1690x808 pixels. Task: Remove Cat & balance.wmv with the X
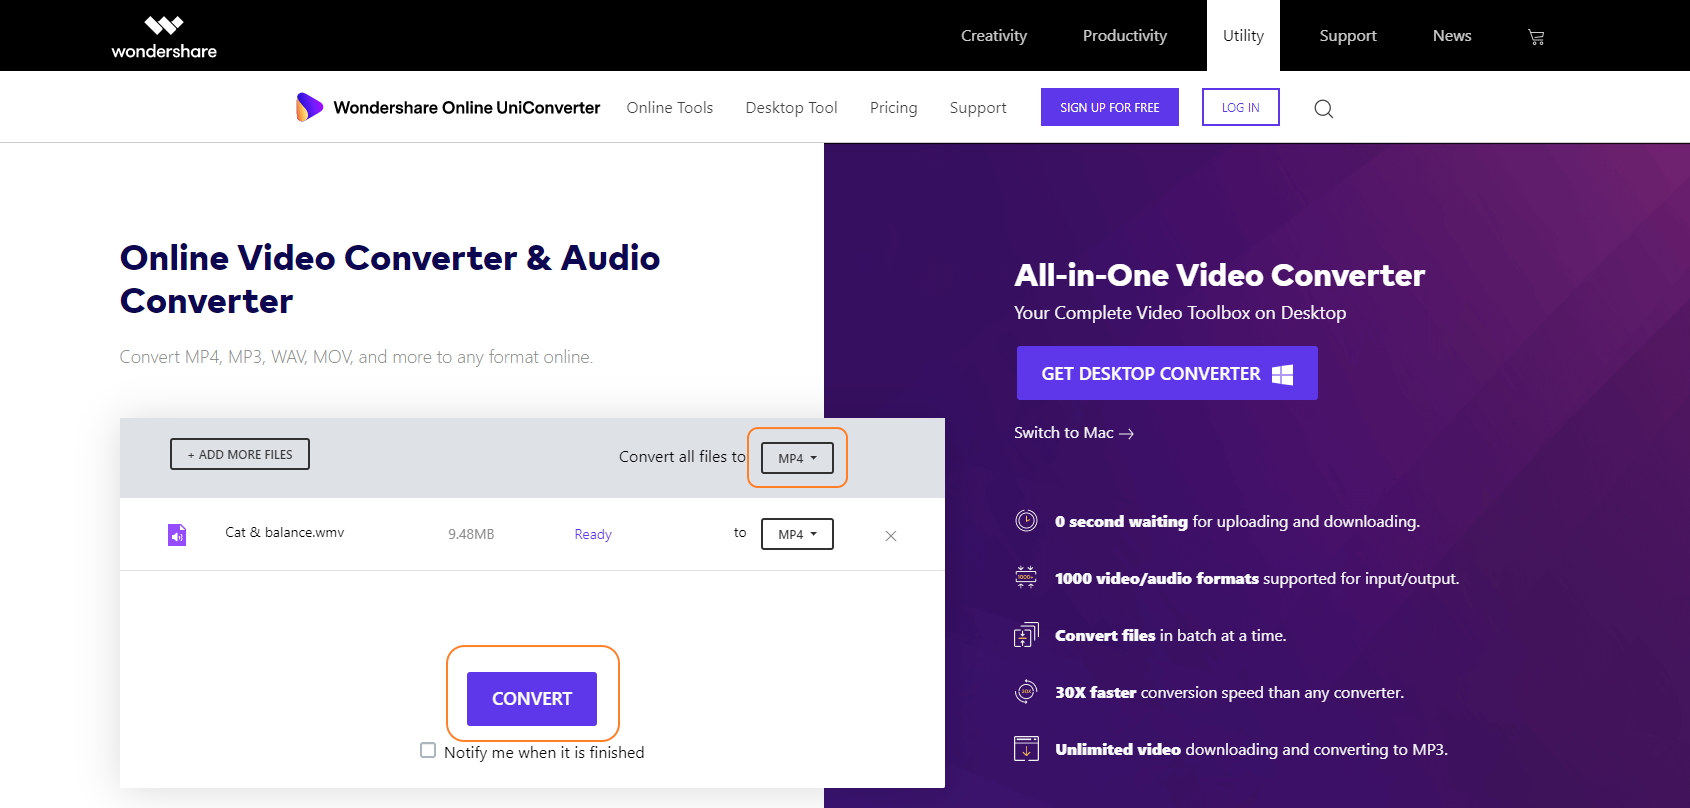click(891, 536)
